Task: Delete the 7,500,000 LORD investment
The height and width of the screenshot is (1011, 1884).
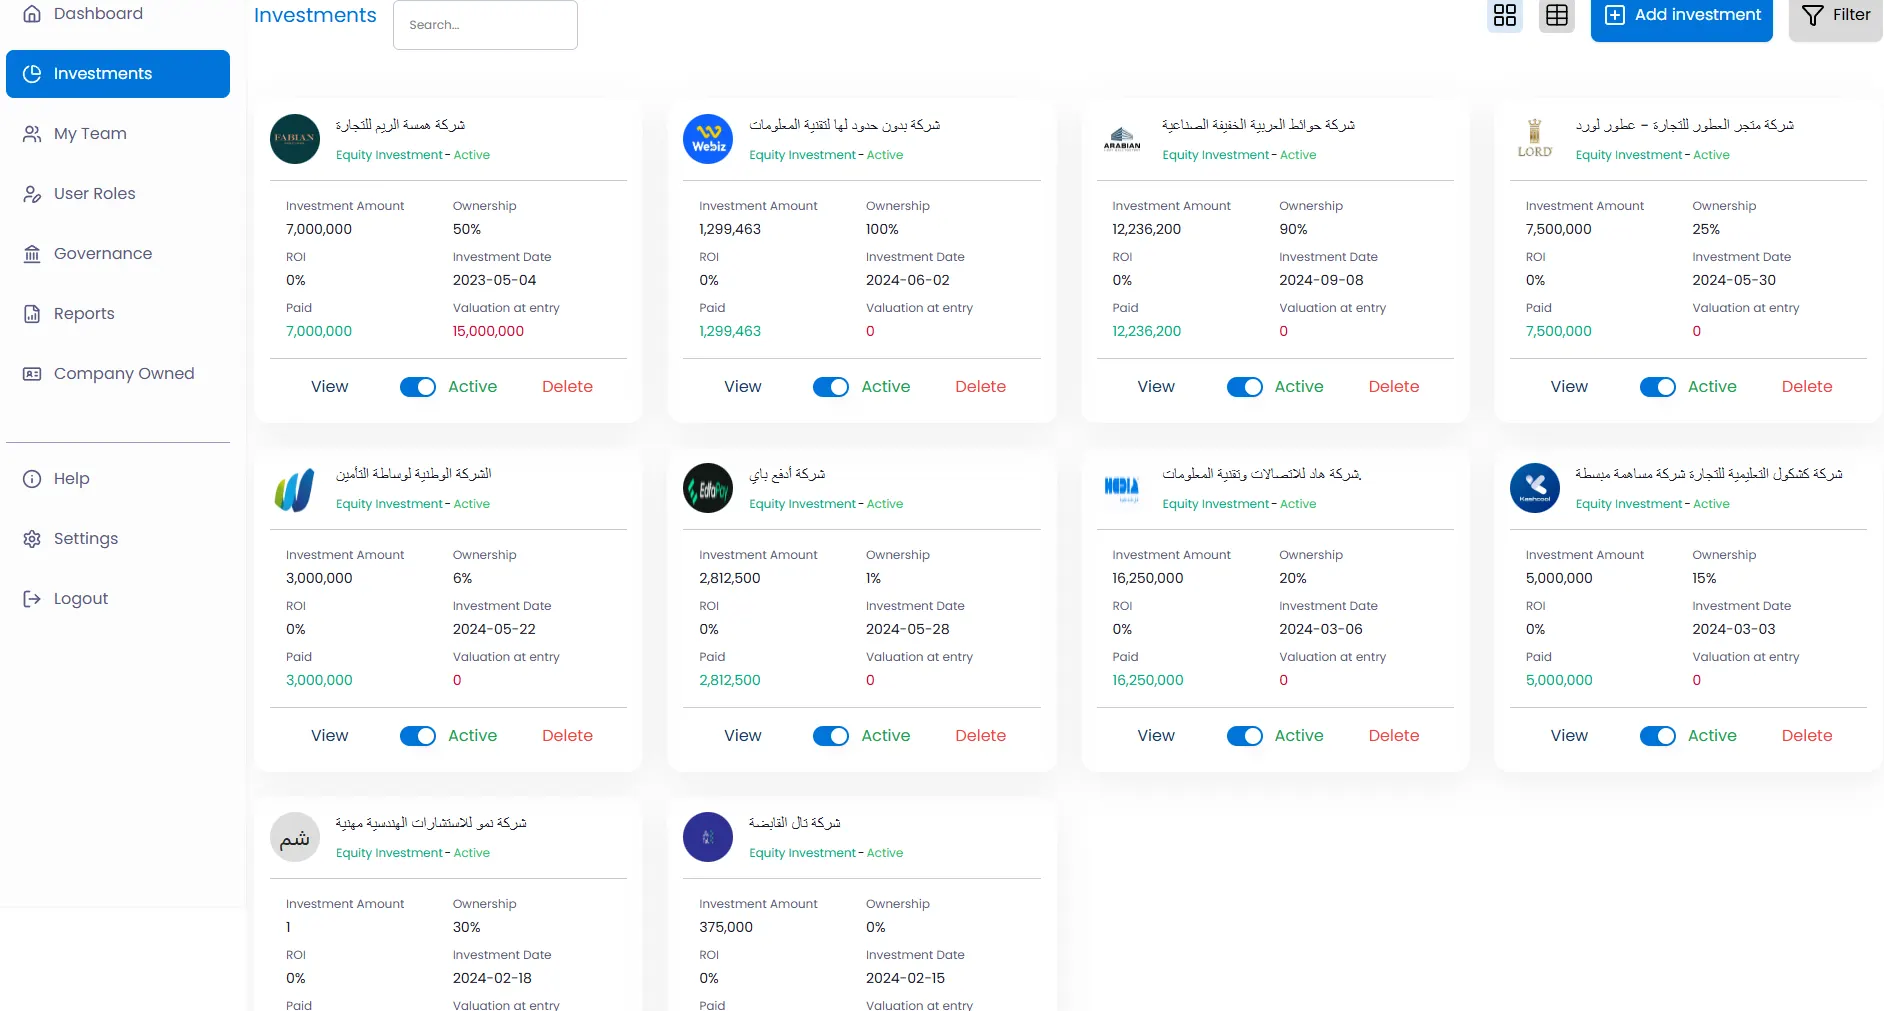Action: [x=1806, y=387]
